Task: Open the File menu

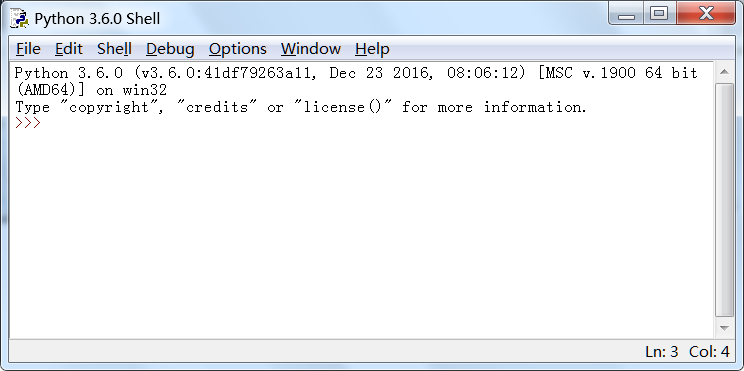Action: tap(28, 49)
